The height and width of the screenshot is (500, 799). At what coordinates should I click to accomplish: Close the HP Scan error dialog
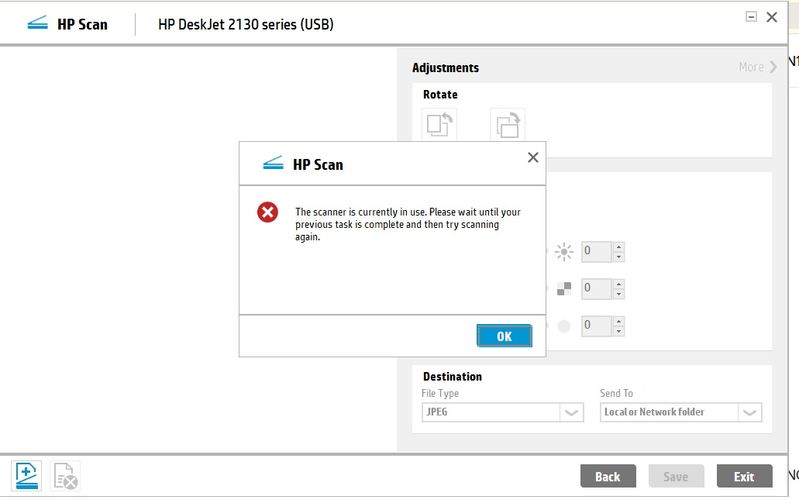click(x=533, y=157)
